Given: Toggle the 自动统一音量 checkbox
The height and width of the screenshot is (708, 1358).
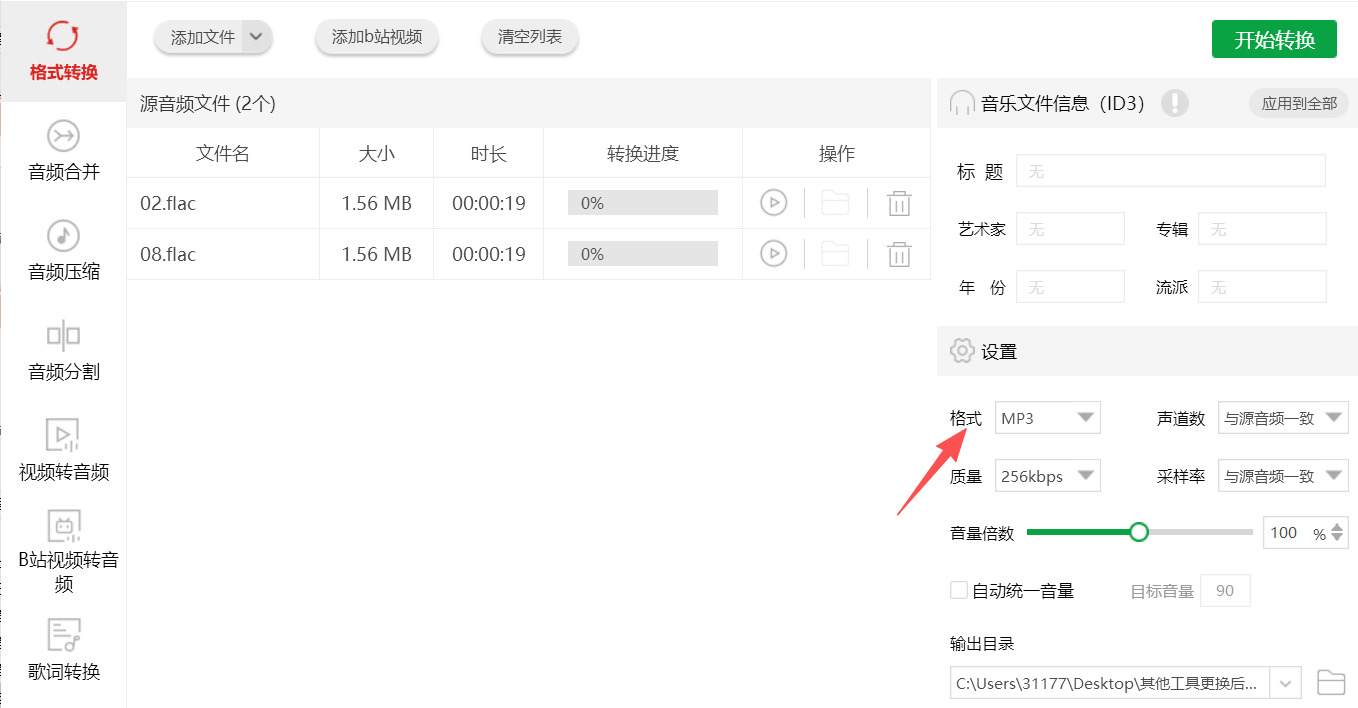Looking at the screenshot, I should (x=959, y=590).
